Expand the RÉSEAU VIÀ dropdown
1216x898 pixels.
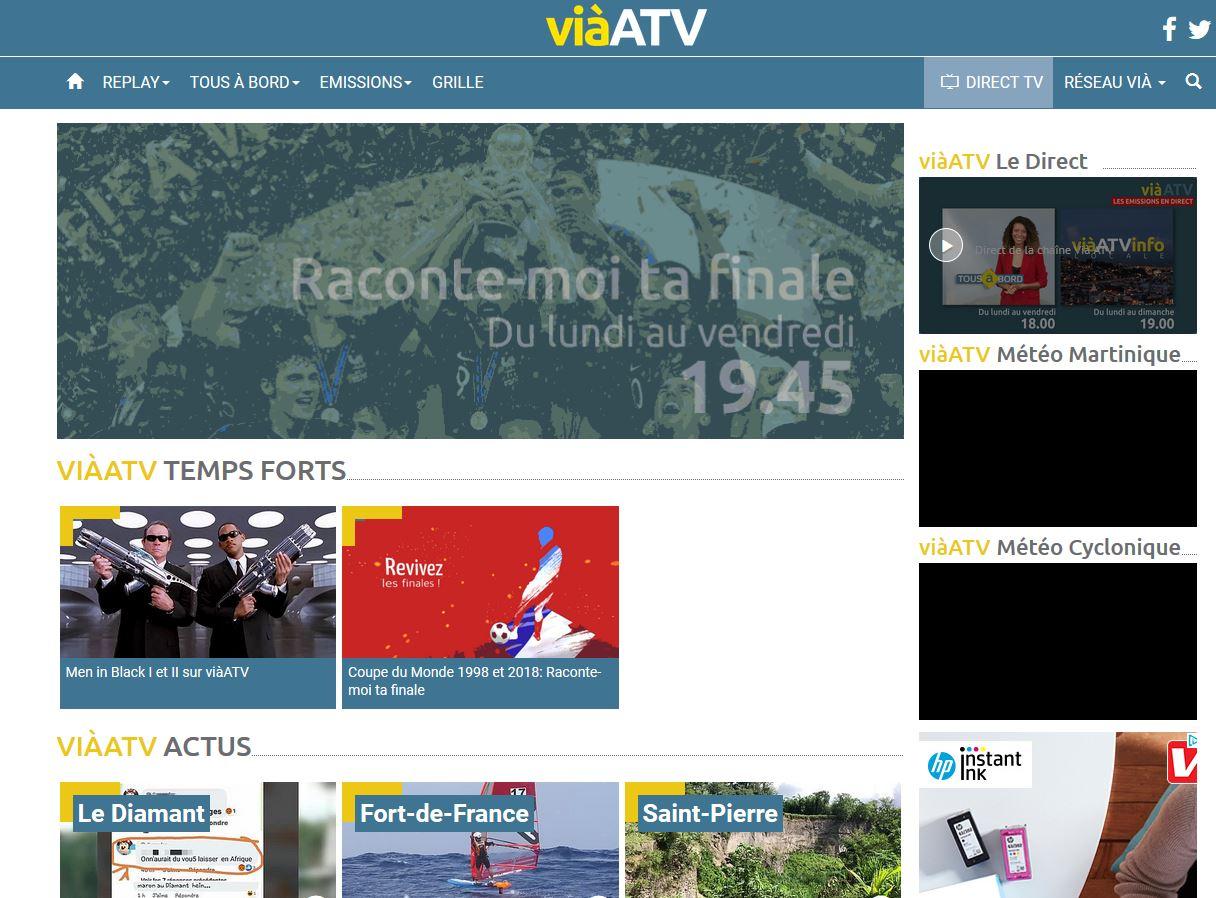[1115, 82]
